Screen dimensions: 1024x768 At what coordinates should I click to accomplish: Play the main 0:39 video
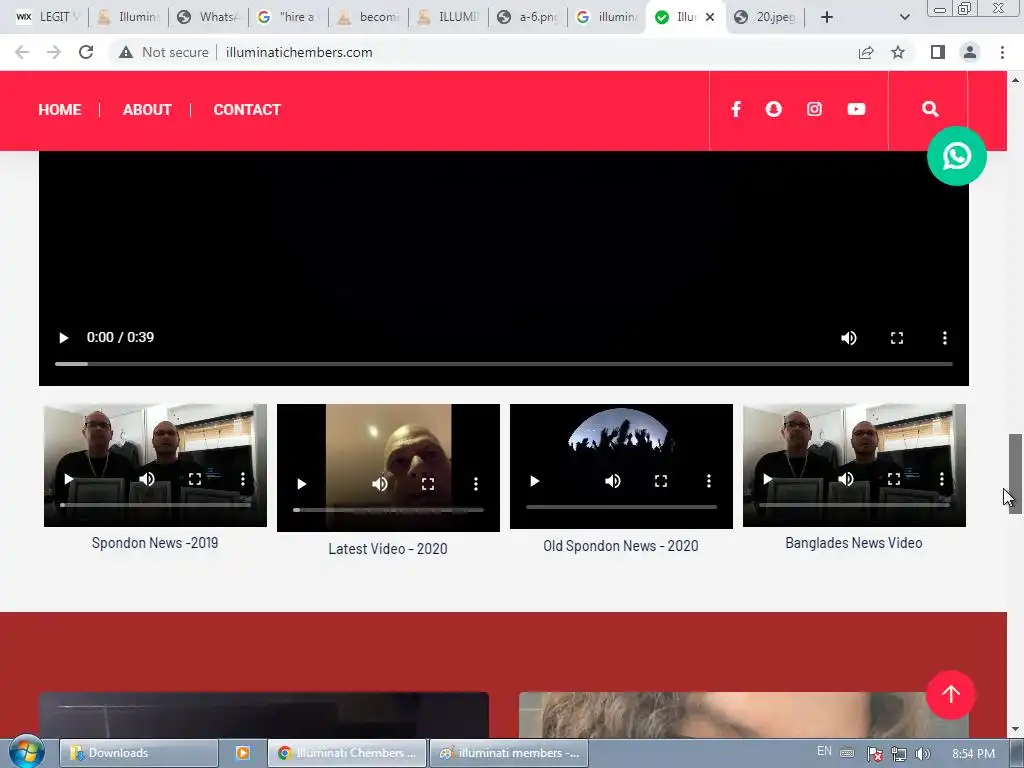pos(63,338)
